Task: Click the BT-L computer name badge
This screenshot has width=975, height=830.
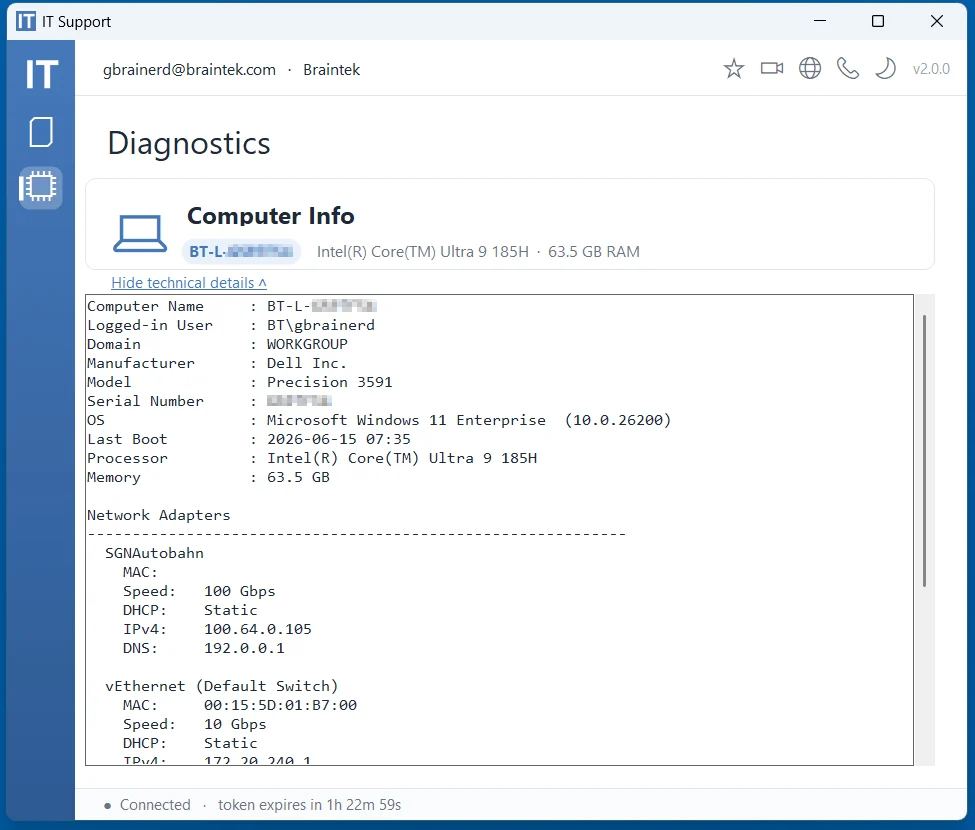Action: tap(241, 252)
